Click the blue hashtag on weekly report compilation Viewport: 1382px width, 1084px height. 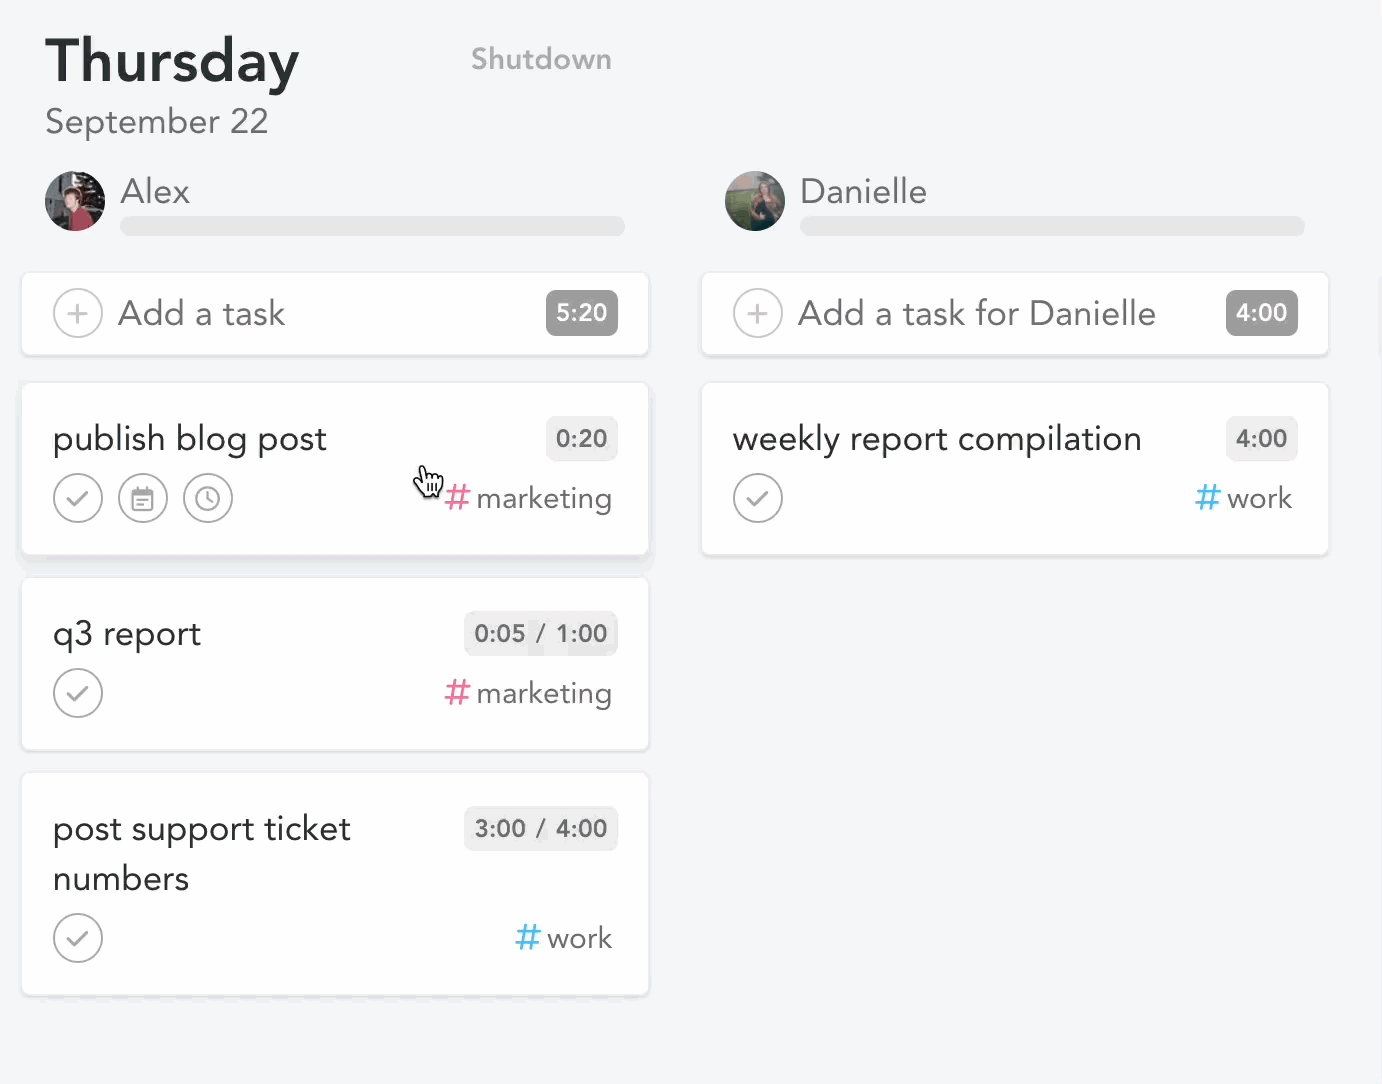tap(1208, 498)
